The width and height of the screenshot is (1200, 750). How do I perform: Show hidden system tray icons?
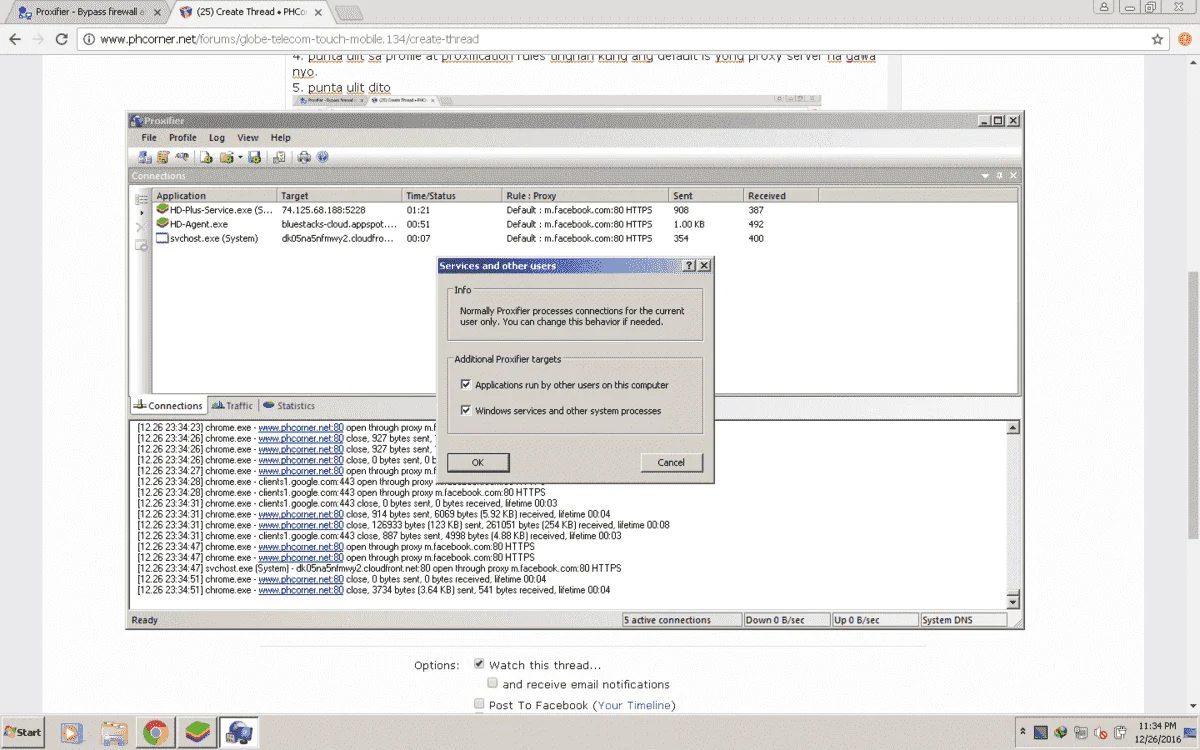1022,733
